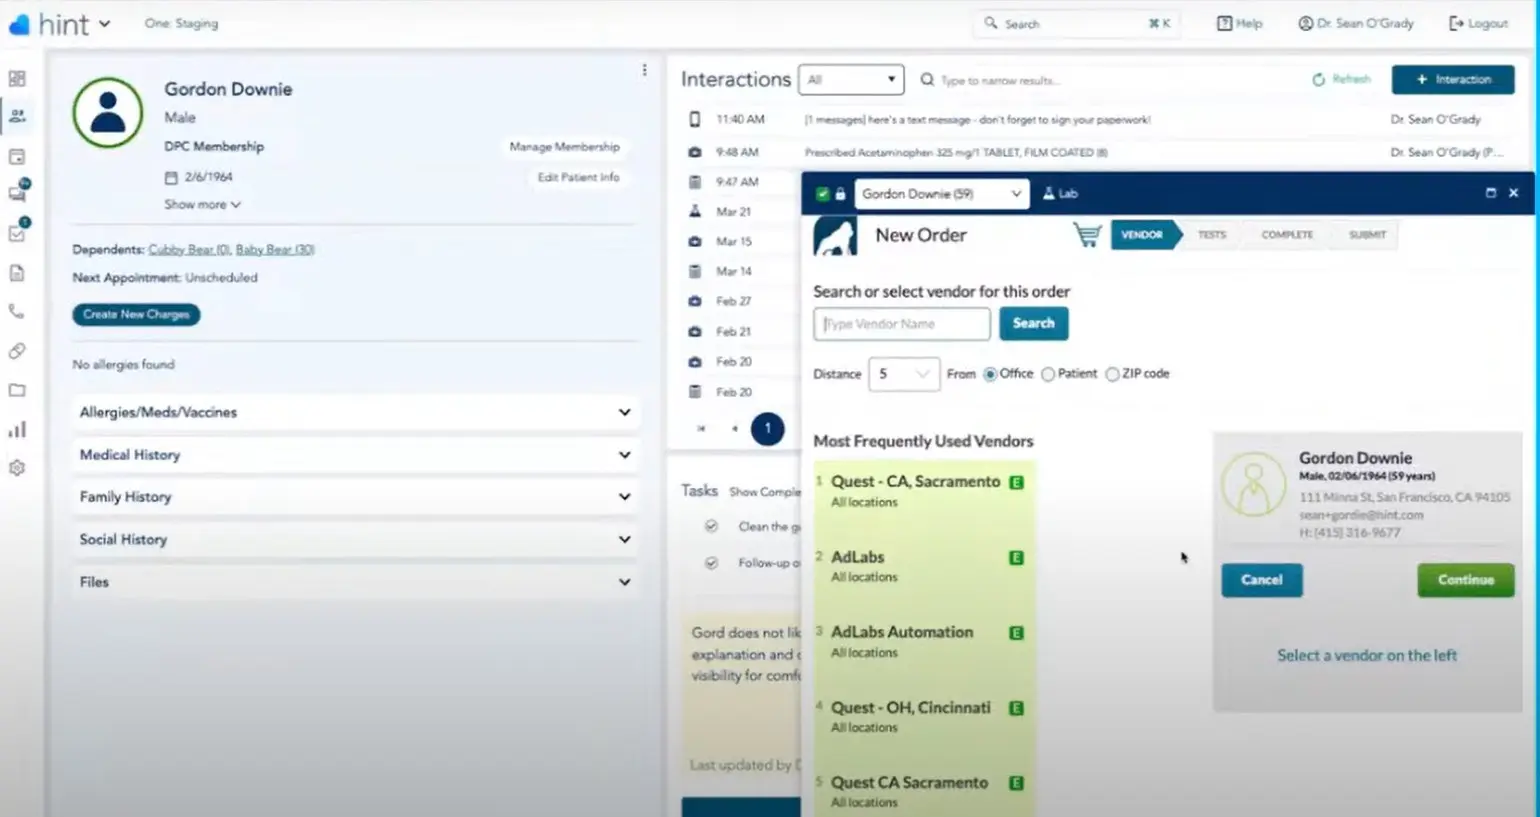Open the settings gear in sidebar
Image resolution: width=1540 pixels, height=817 pixels.
[18, 467]
